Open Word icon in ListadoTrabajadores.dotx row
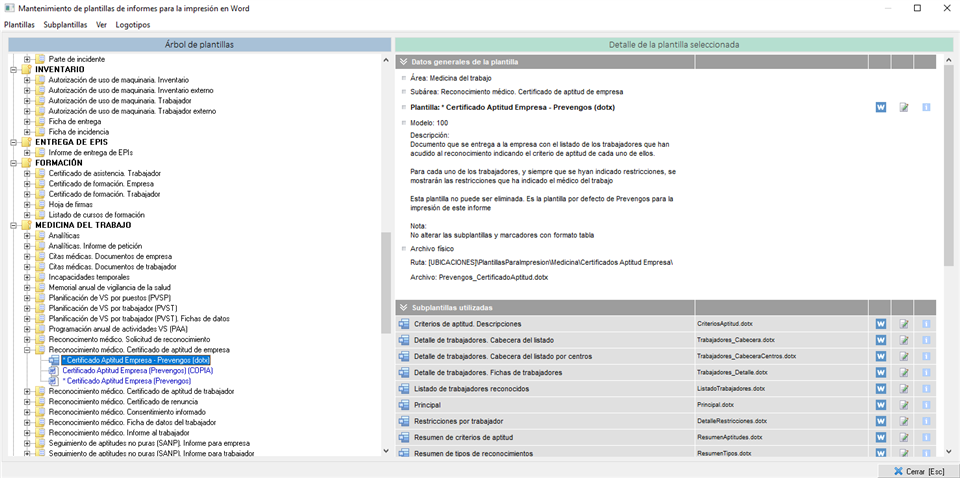This screenshot has height=478, width=960. tap(881, 389)
